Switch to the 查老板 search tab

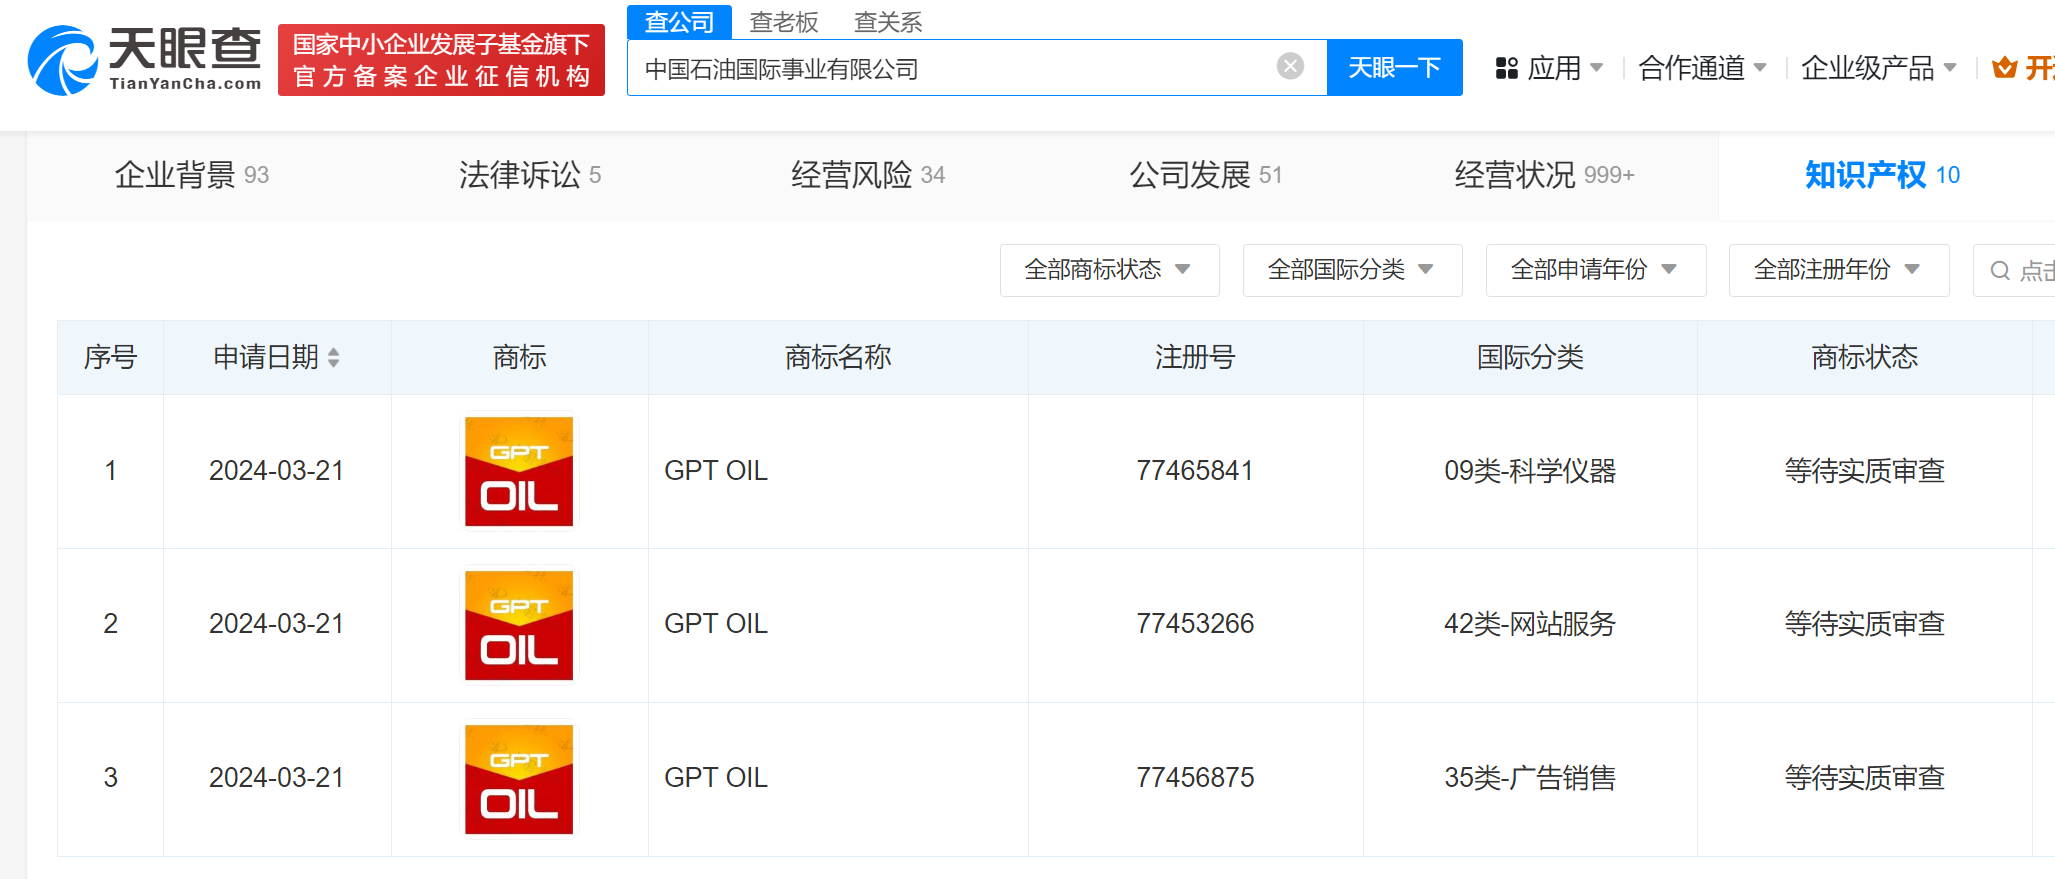pyautogui.click(x=784, y=22)
